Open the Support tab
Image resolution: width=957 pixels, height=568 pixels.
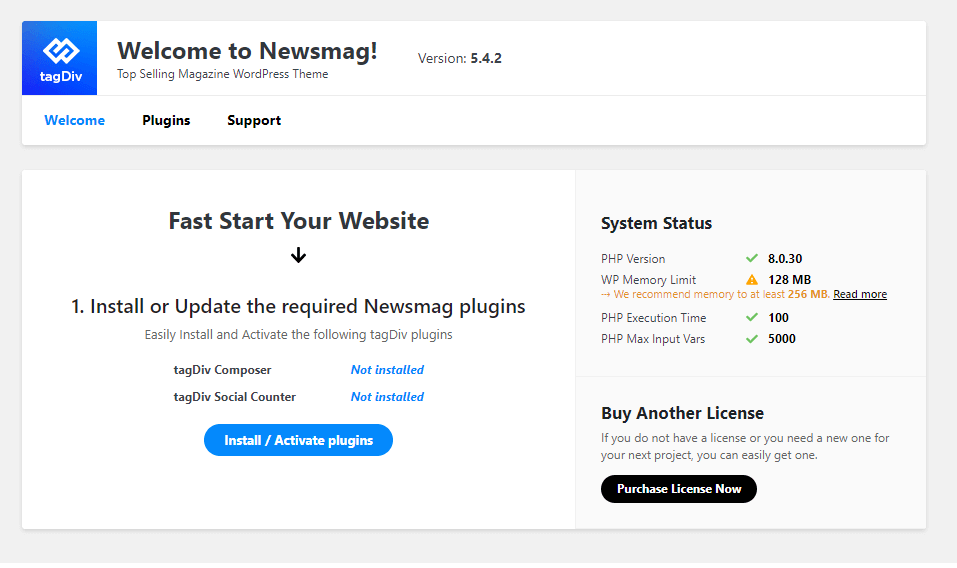(x=254, y=120)
